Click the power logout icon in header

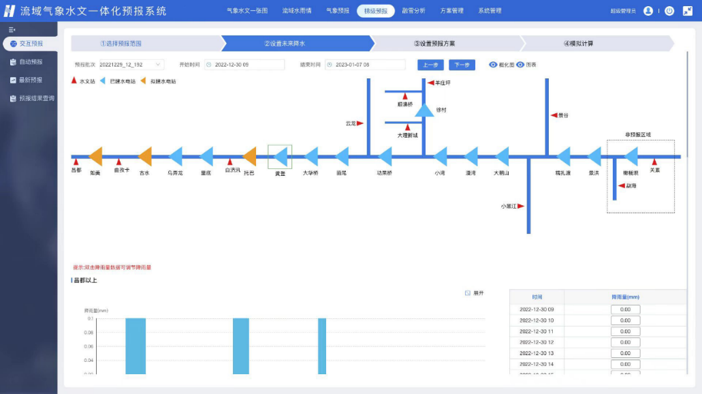tap(669, 11)
